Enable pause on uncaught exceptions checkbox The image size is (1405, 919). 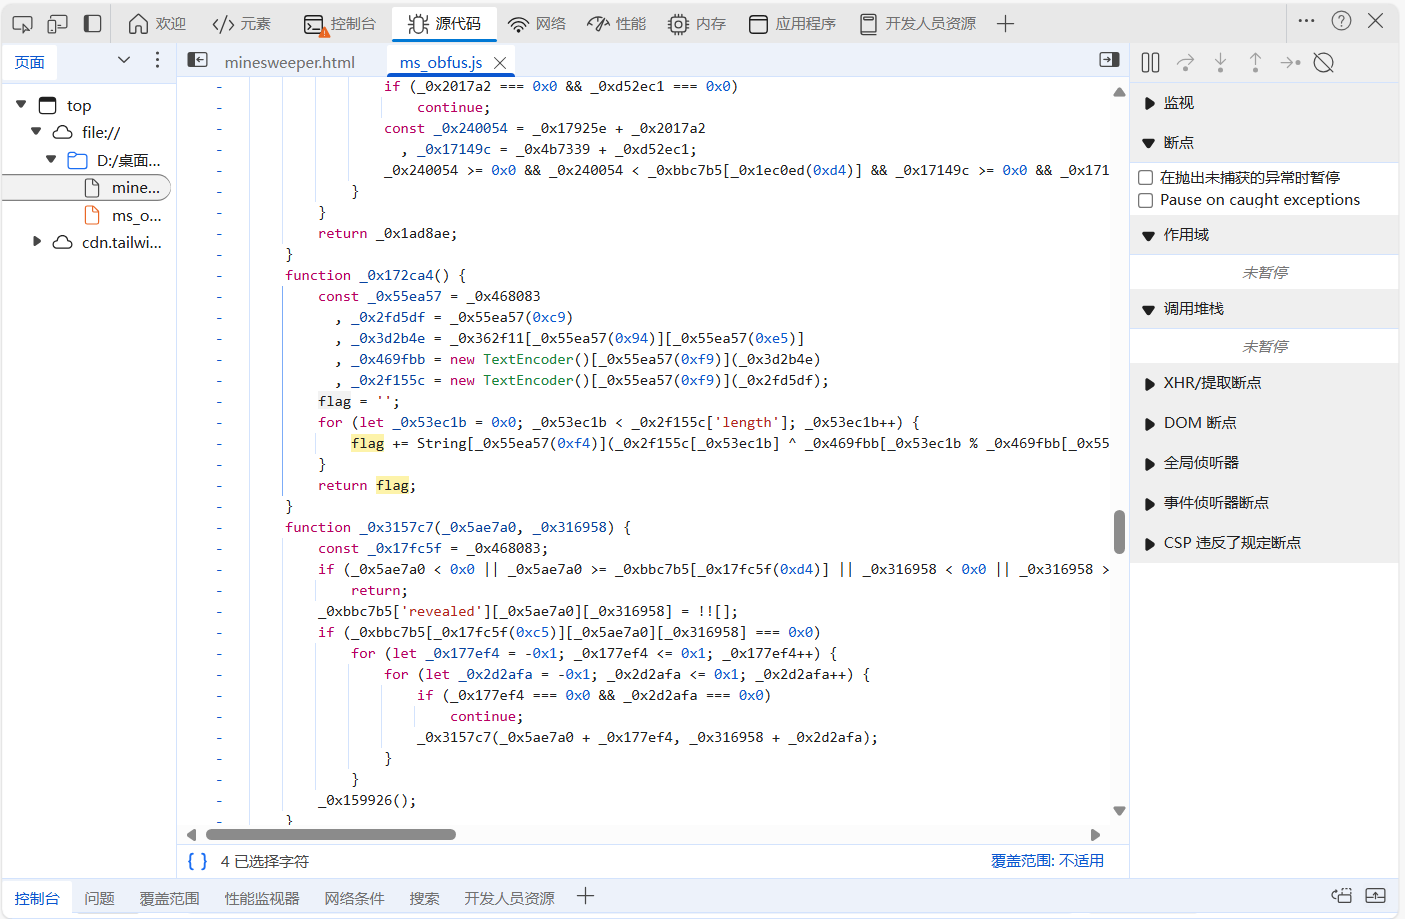click(x=1146, y=178)
